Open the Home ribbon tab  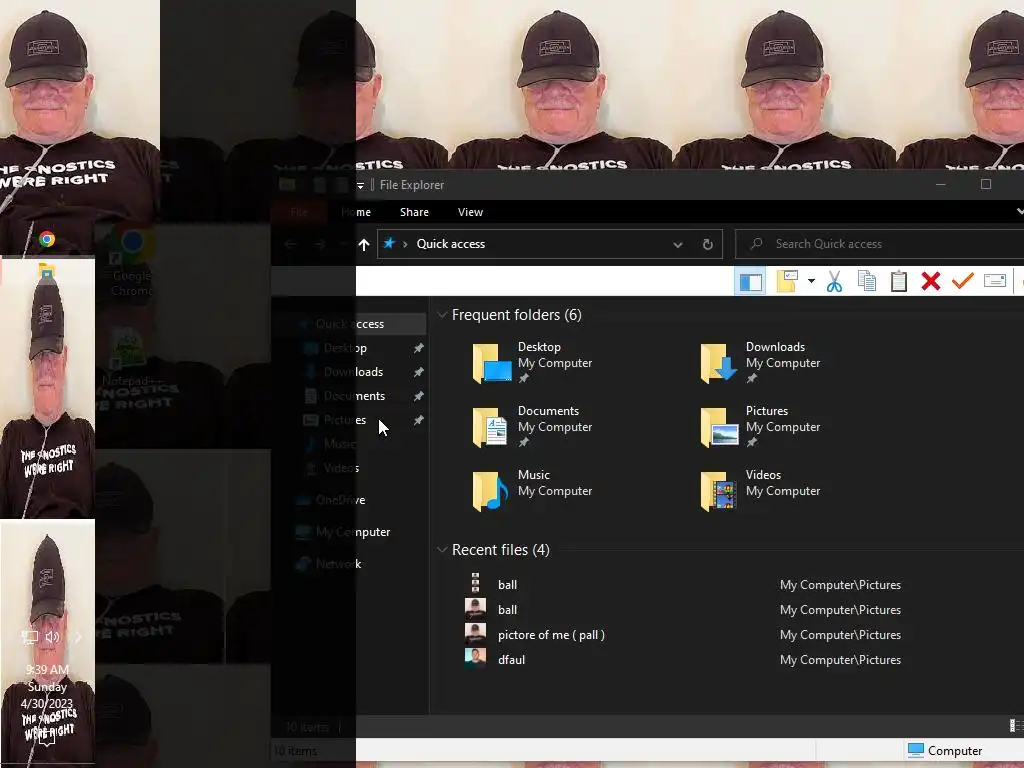click(356, 212)
